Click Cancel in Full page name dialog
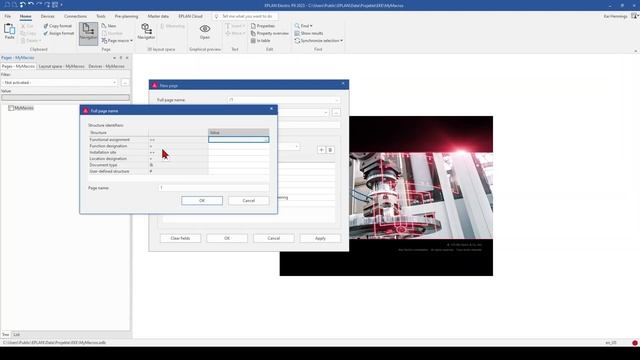 (249, 200)
